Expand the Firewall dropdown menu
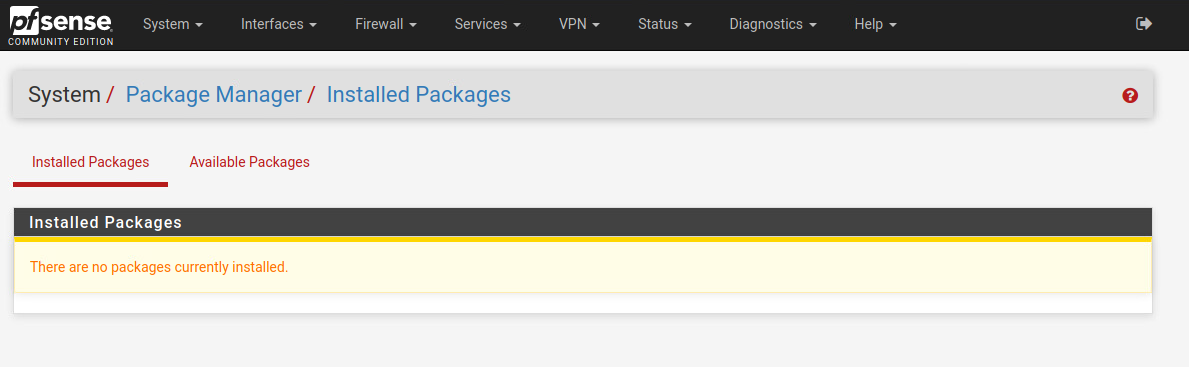 (386, 24)
